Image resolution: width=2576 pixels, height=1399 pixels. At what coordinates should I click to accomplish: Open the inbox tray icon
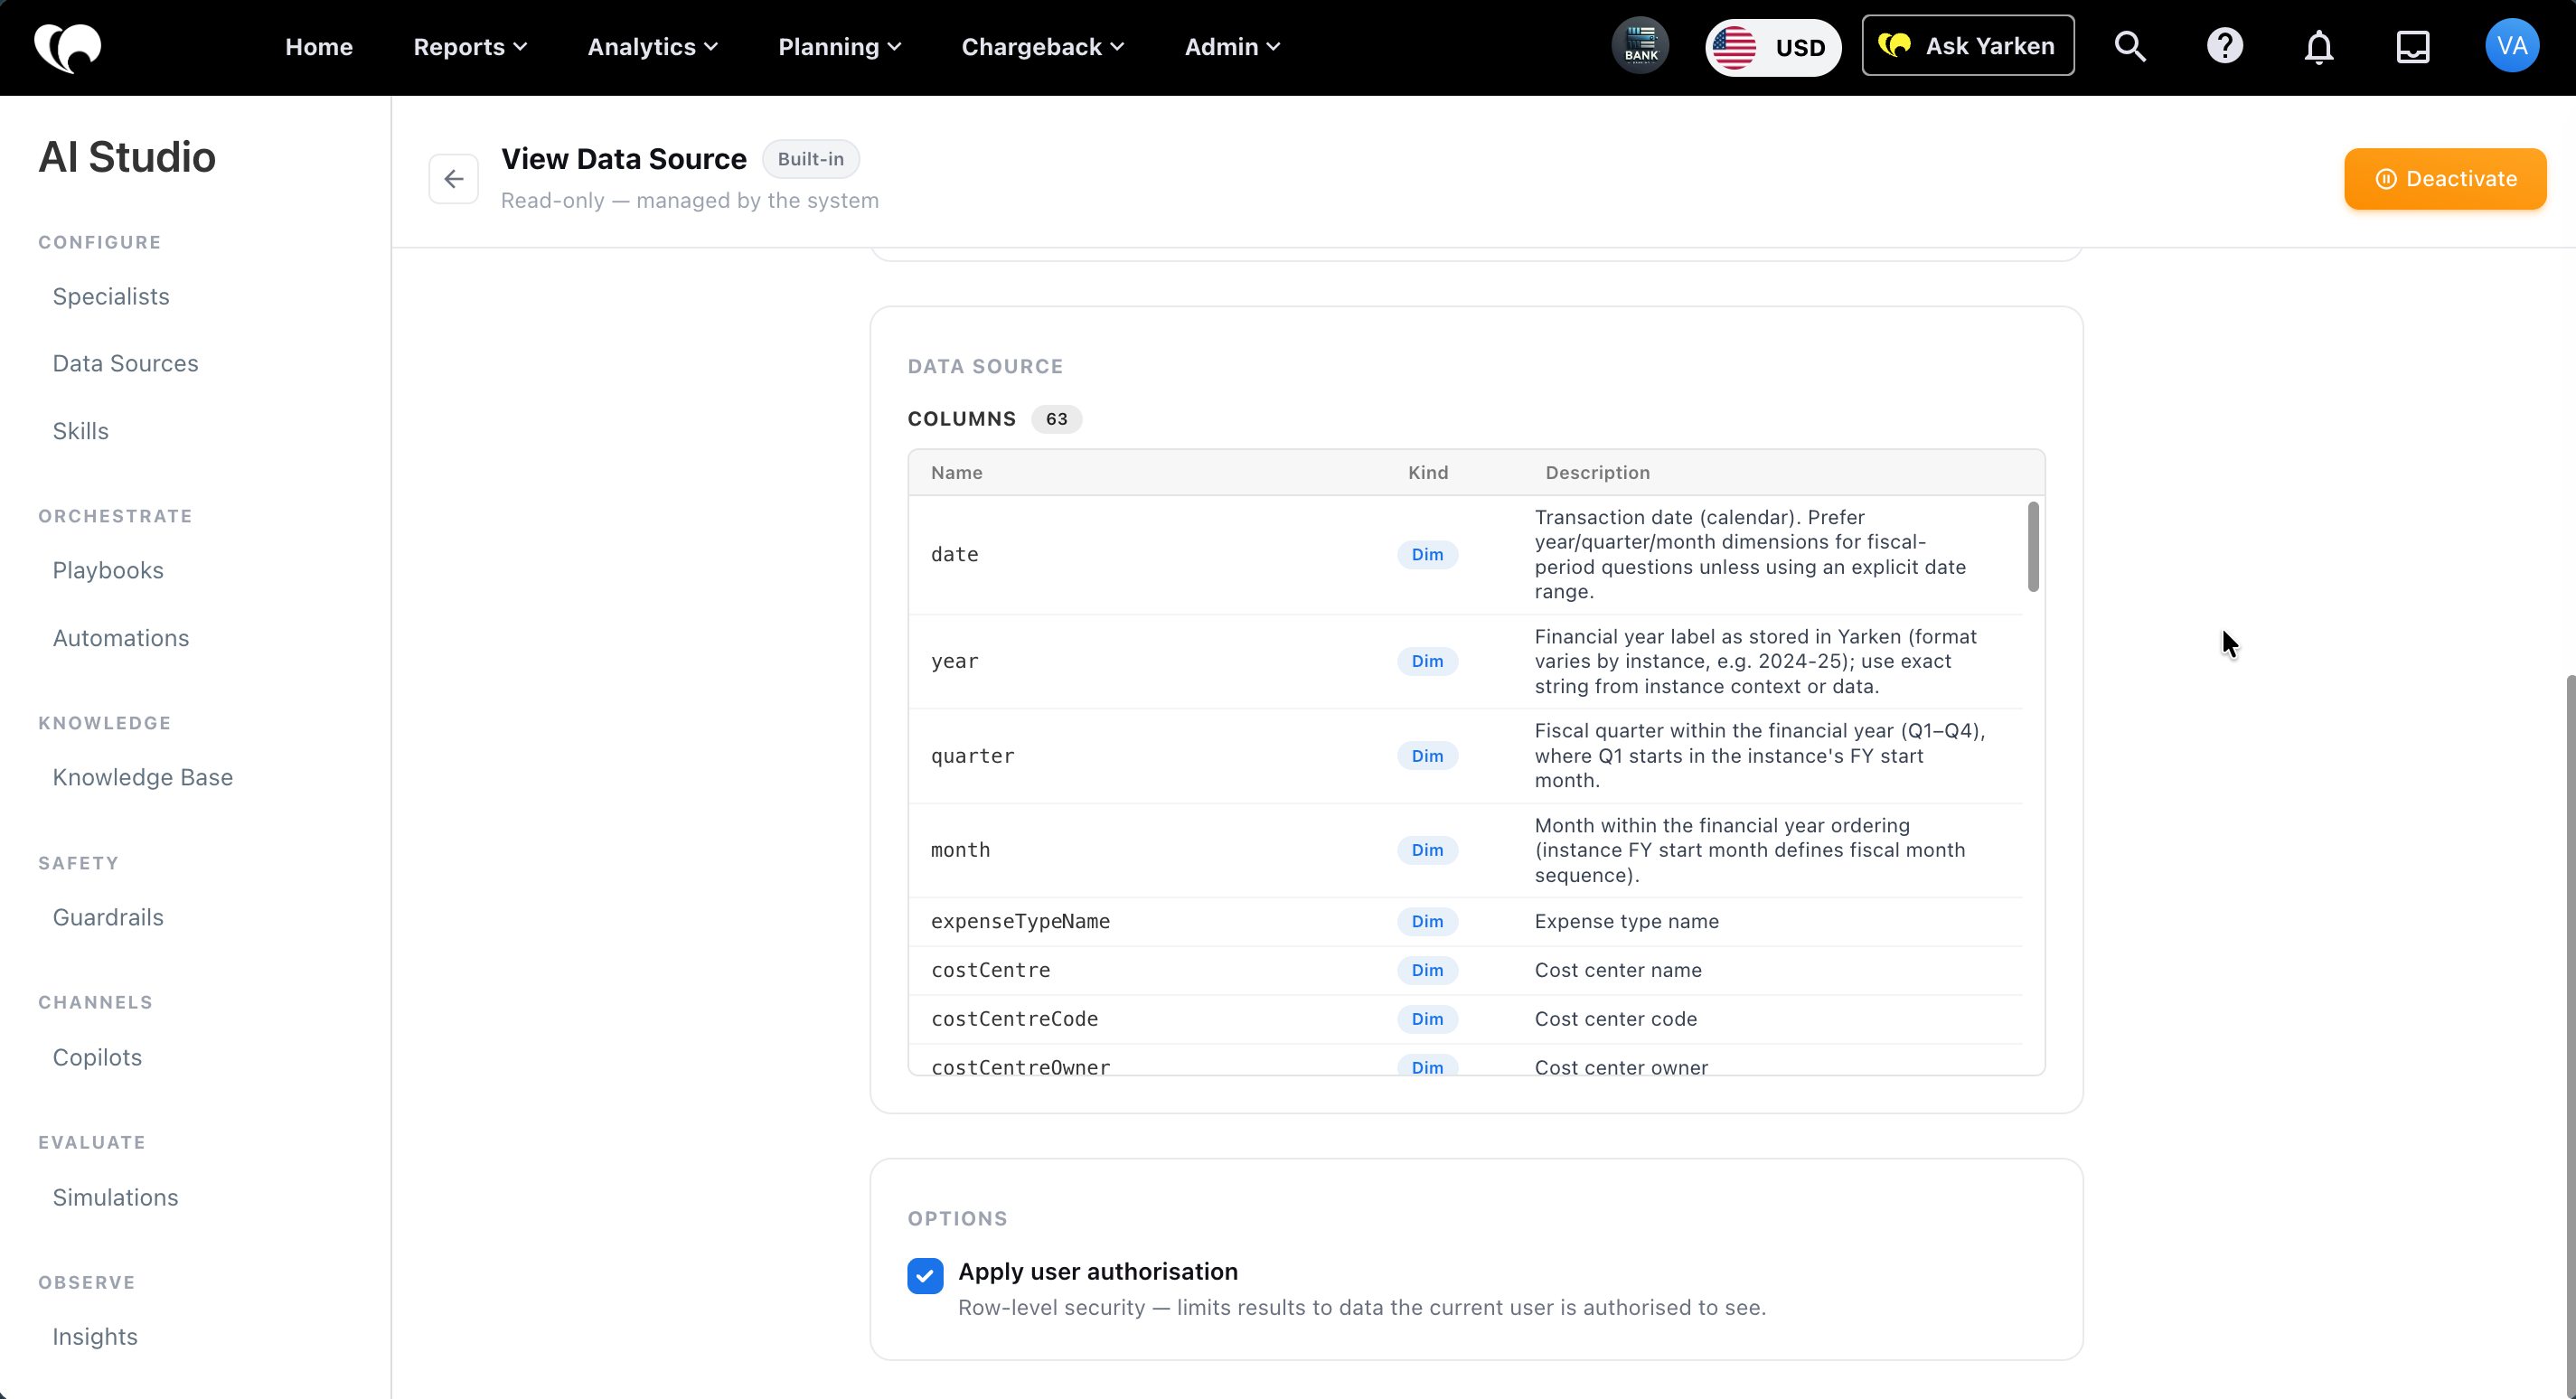(2412, 46)
